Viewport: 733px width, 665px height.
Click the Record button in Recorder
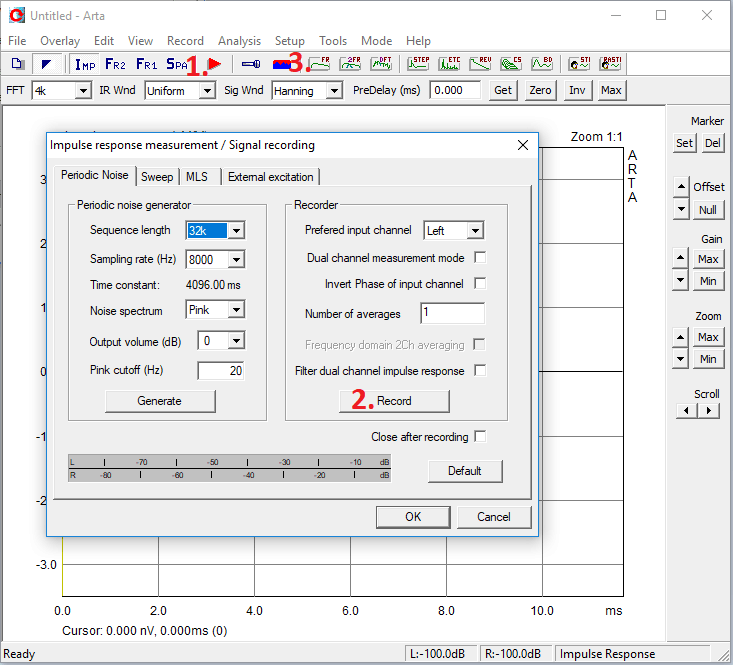click(394, 401)
